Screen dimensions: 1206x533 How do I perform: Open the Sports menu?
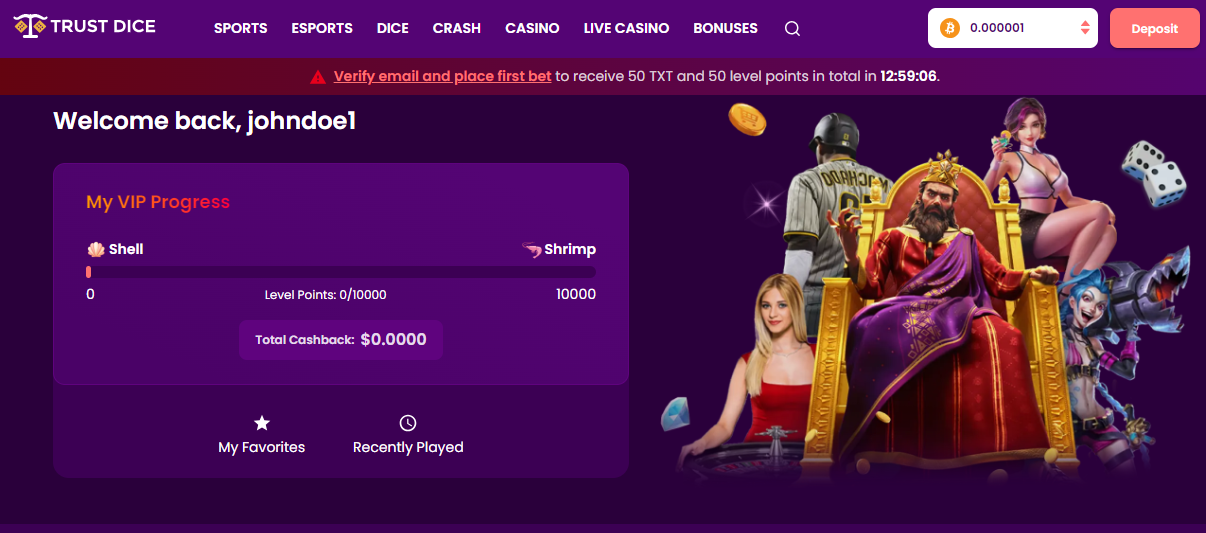[x=241, y=28]
